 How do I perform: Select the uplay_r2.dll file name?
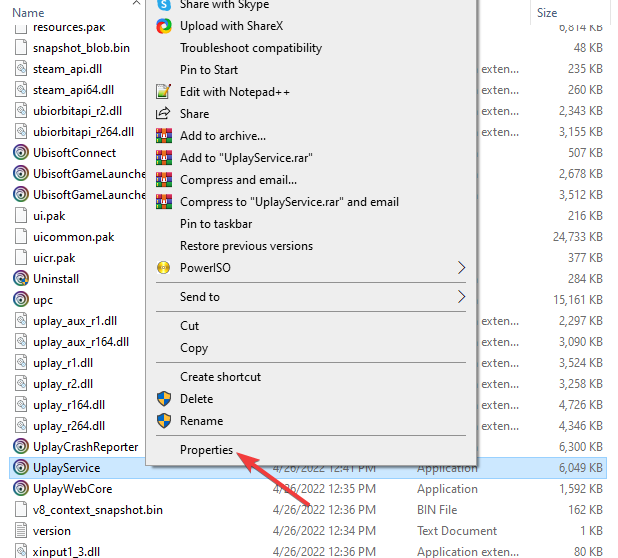click(63, 384)
